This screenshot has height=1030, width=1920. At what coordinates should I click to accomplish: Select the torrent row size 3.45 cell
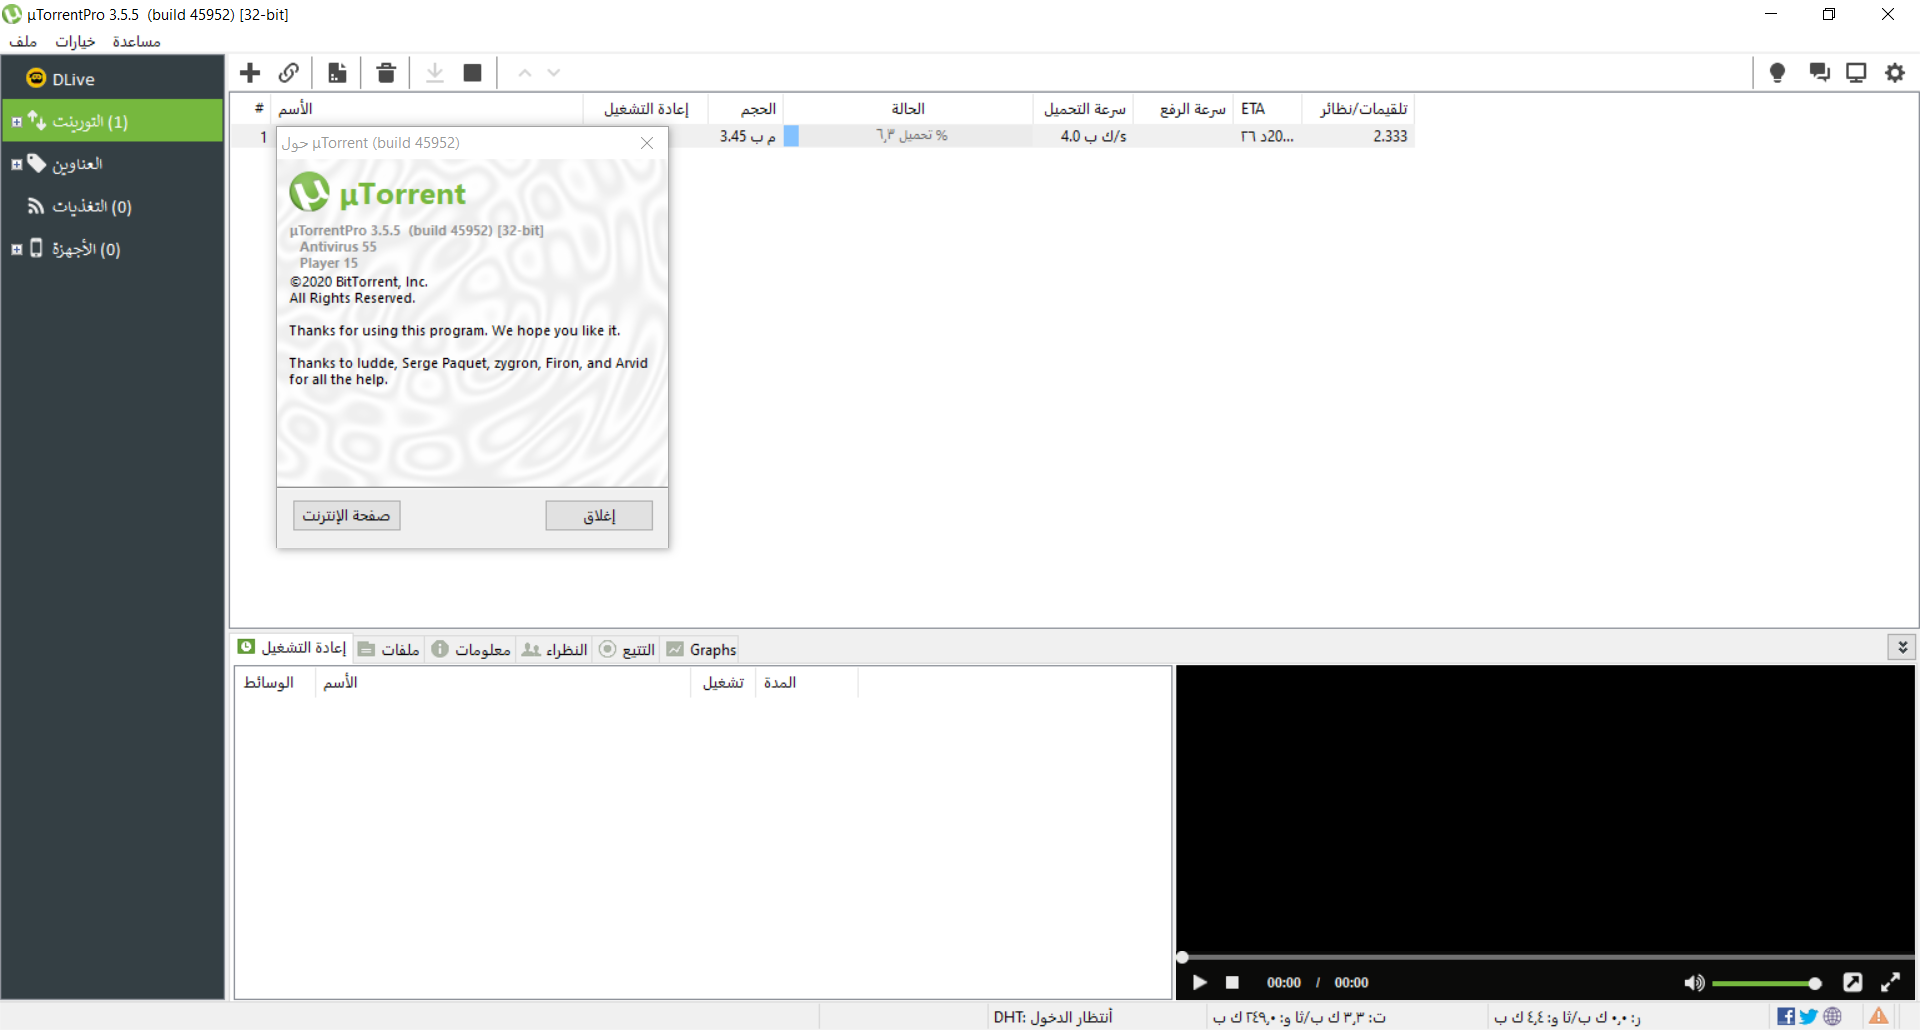point(746,136)
